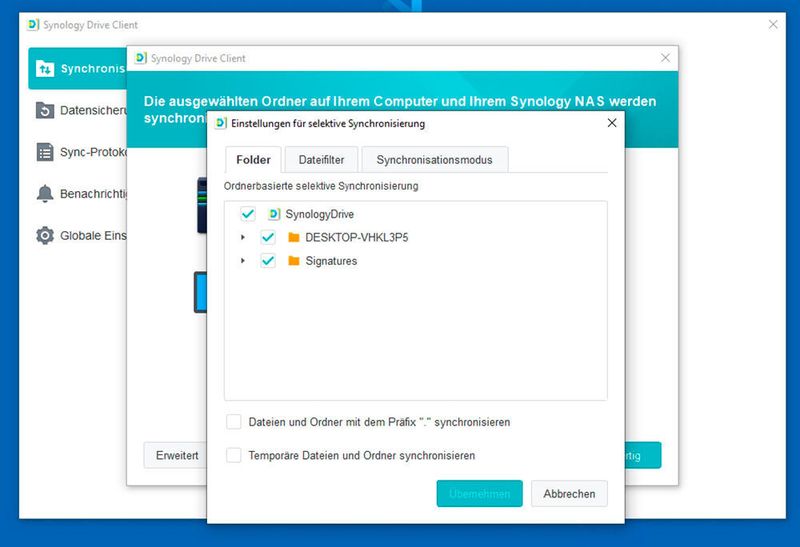
Task: Select Globale Einstellungen text in main window
Action: pyautogui.click(x=93, y=236)
